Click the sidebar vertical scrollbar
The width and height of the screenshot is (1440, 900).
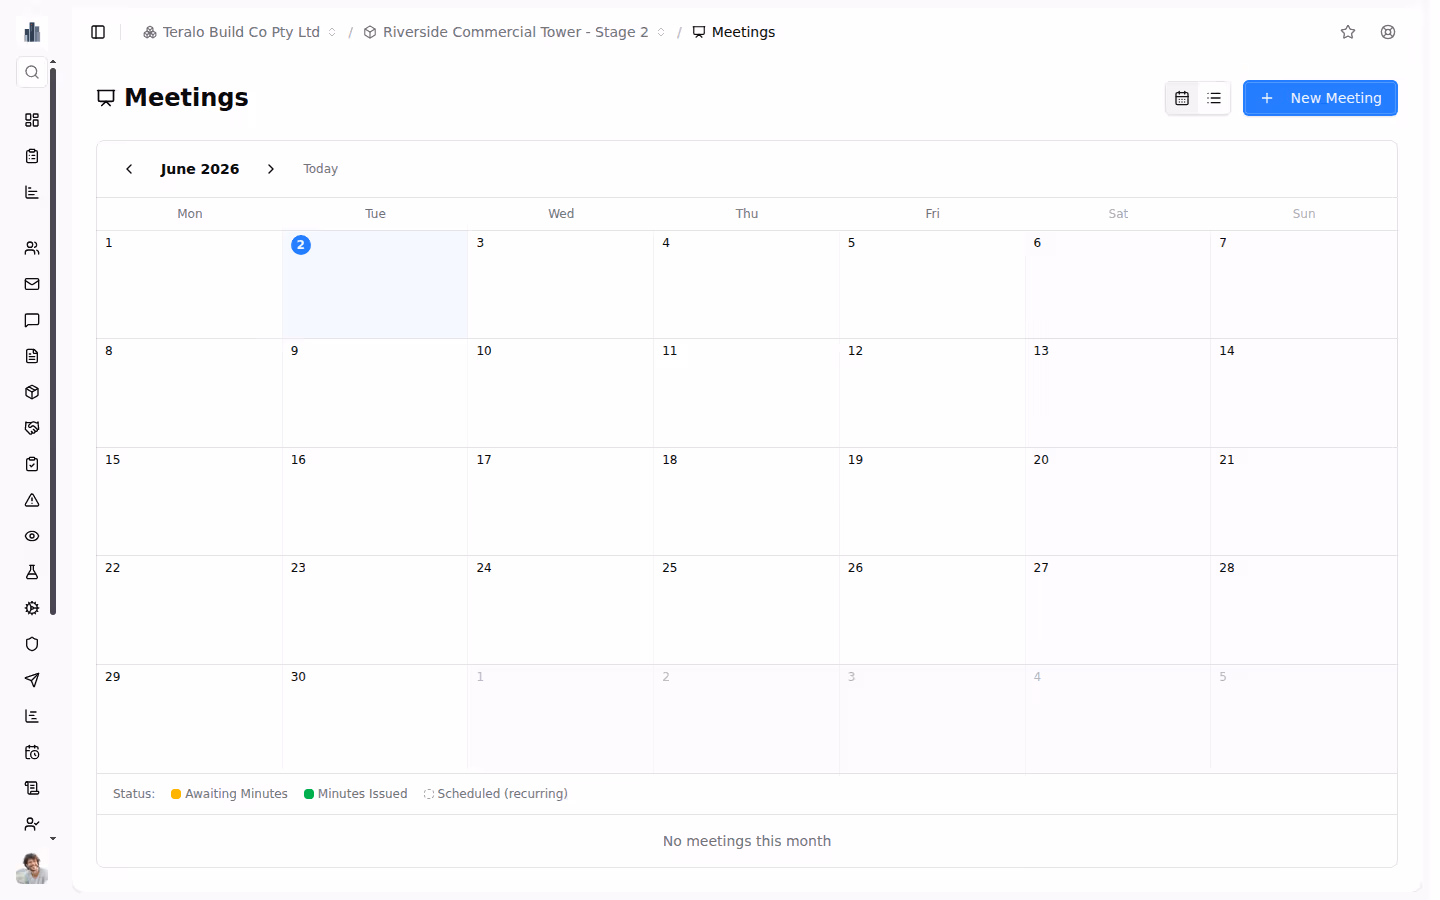(x=53, y=340)
